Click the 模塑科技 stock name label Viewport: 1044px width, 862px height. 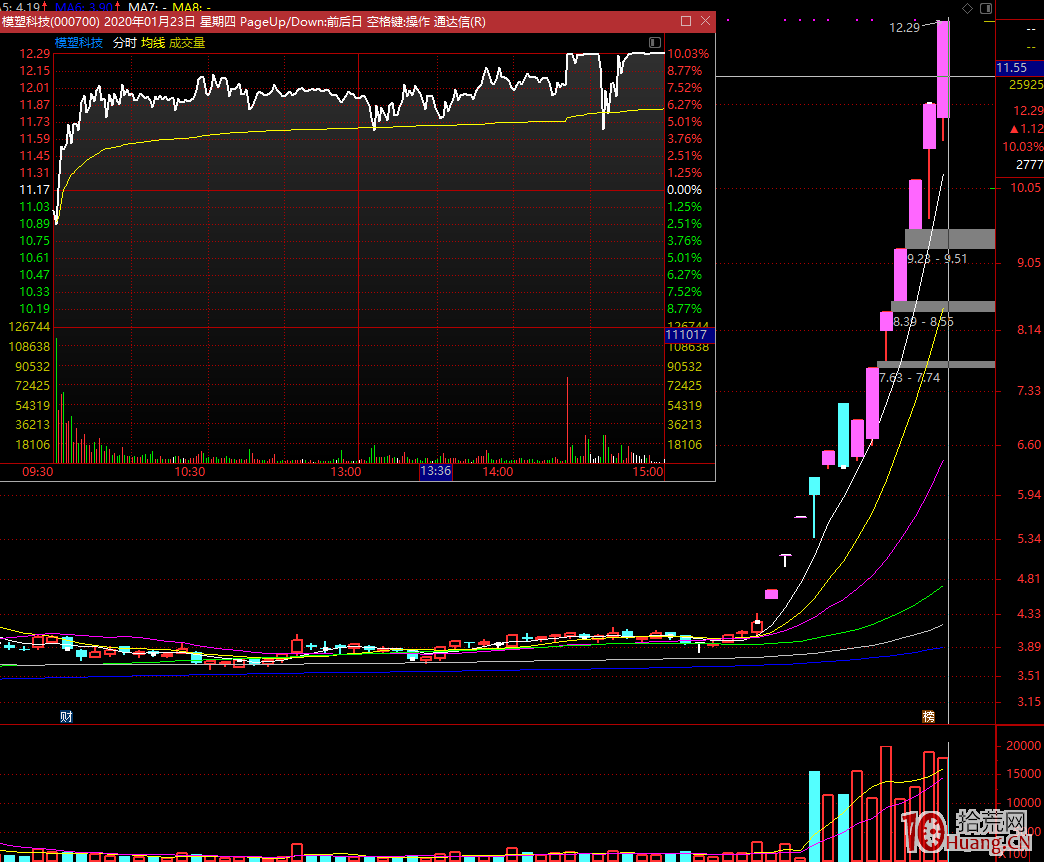click(x=79, y=43)
